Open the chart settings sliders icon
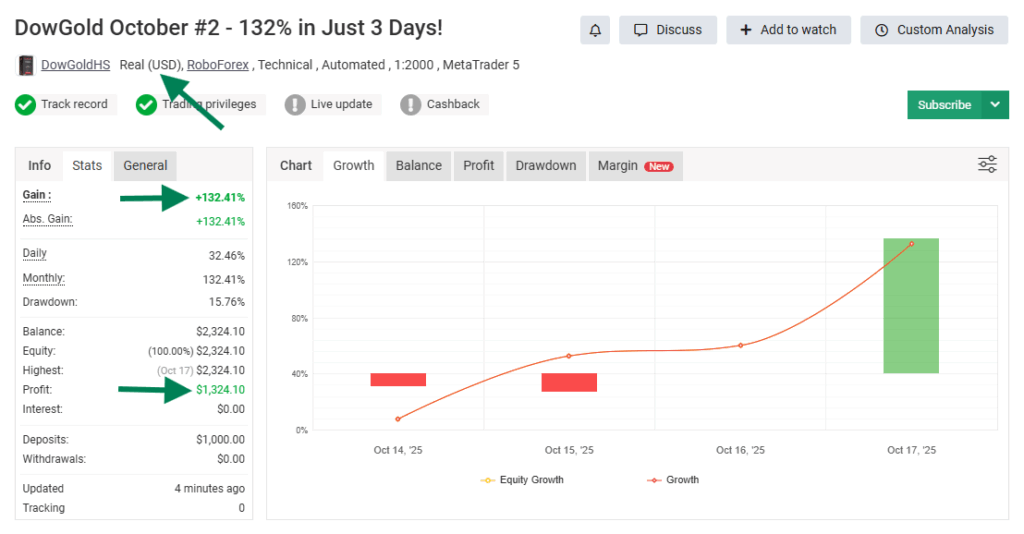 pos(987,165)
